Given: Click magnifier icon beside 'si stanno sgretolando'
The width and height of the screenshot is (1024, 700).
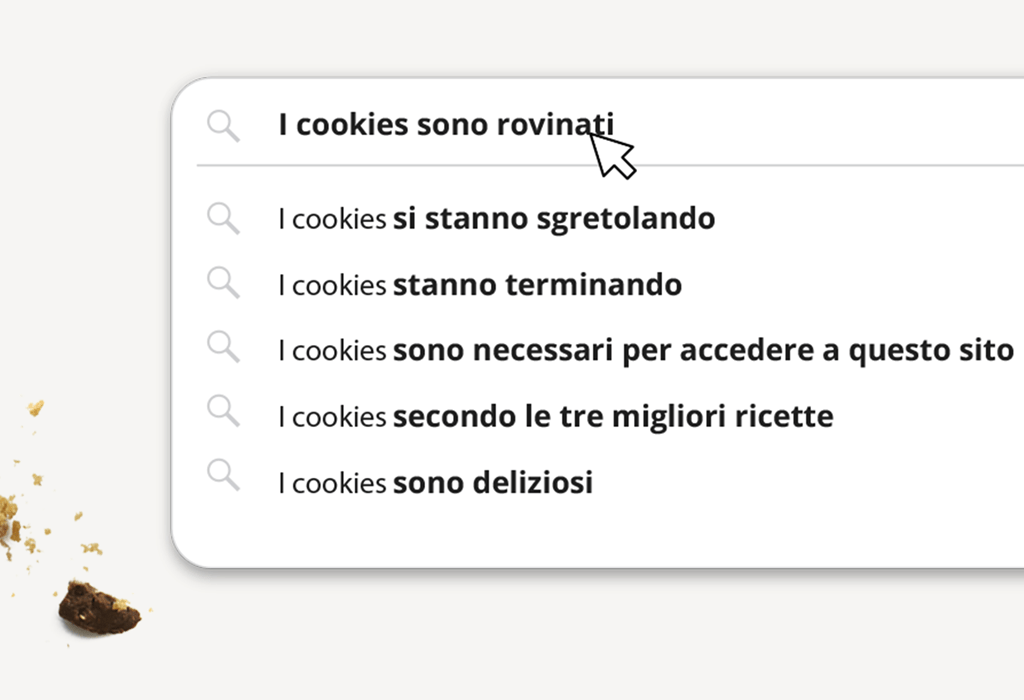Looking at the screenshot, I should click(223, 218).
